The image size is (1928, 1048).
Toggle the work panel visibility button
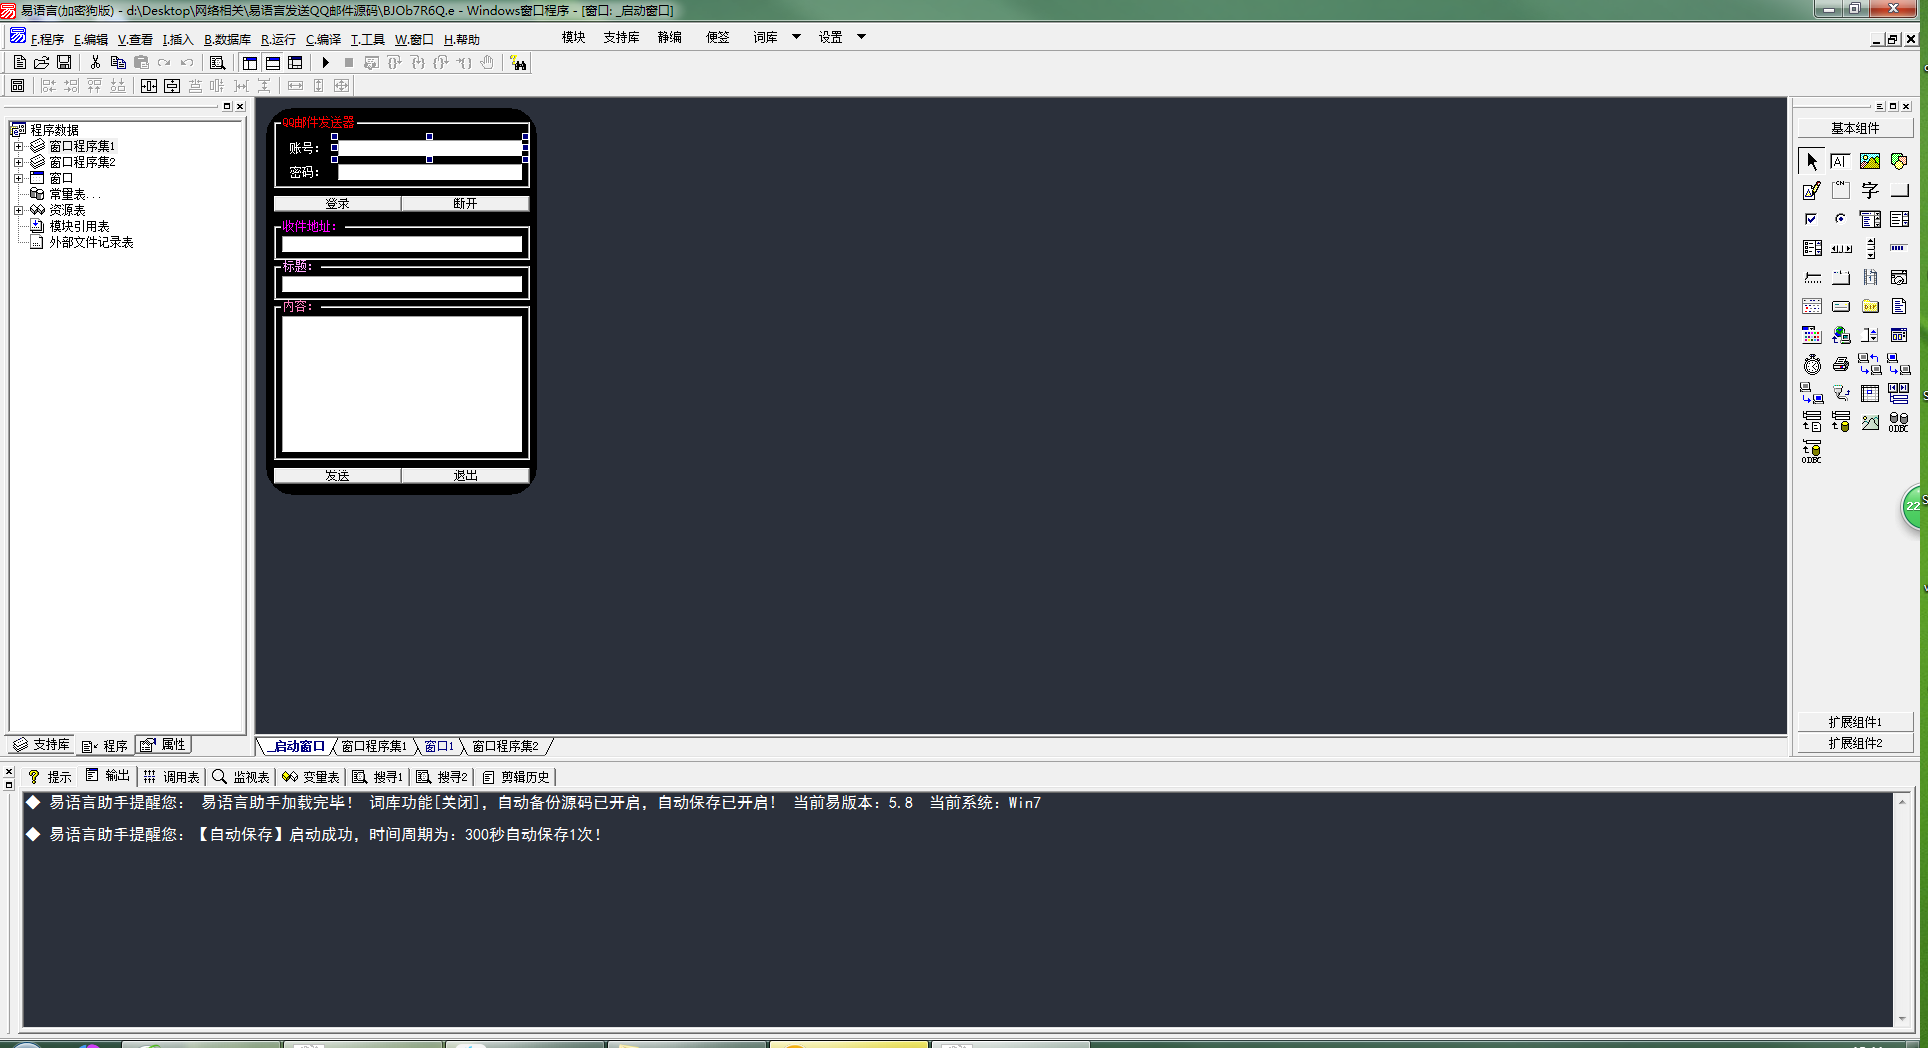coord(250,62)
